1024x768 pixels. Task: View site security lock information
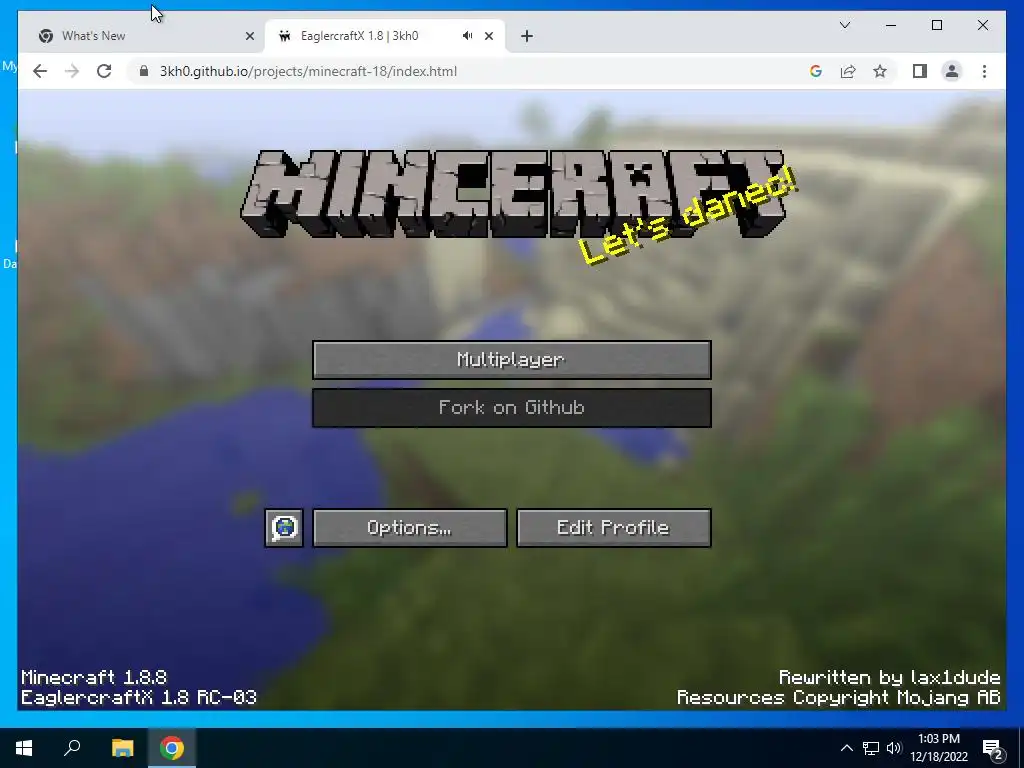tap(144, 71)
